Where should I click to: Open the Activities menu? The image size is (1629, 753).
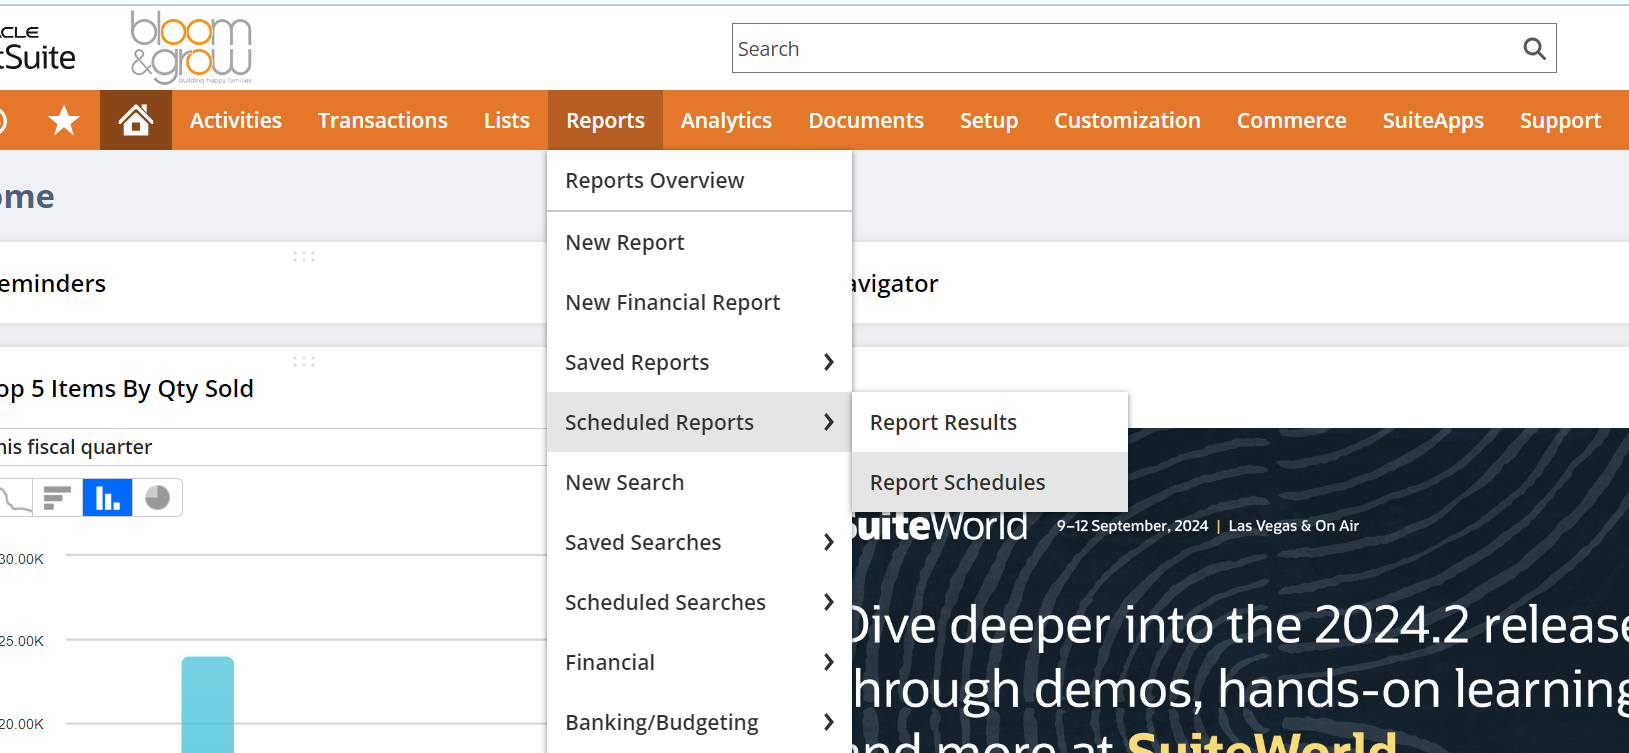[x=236, y=120]
